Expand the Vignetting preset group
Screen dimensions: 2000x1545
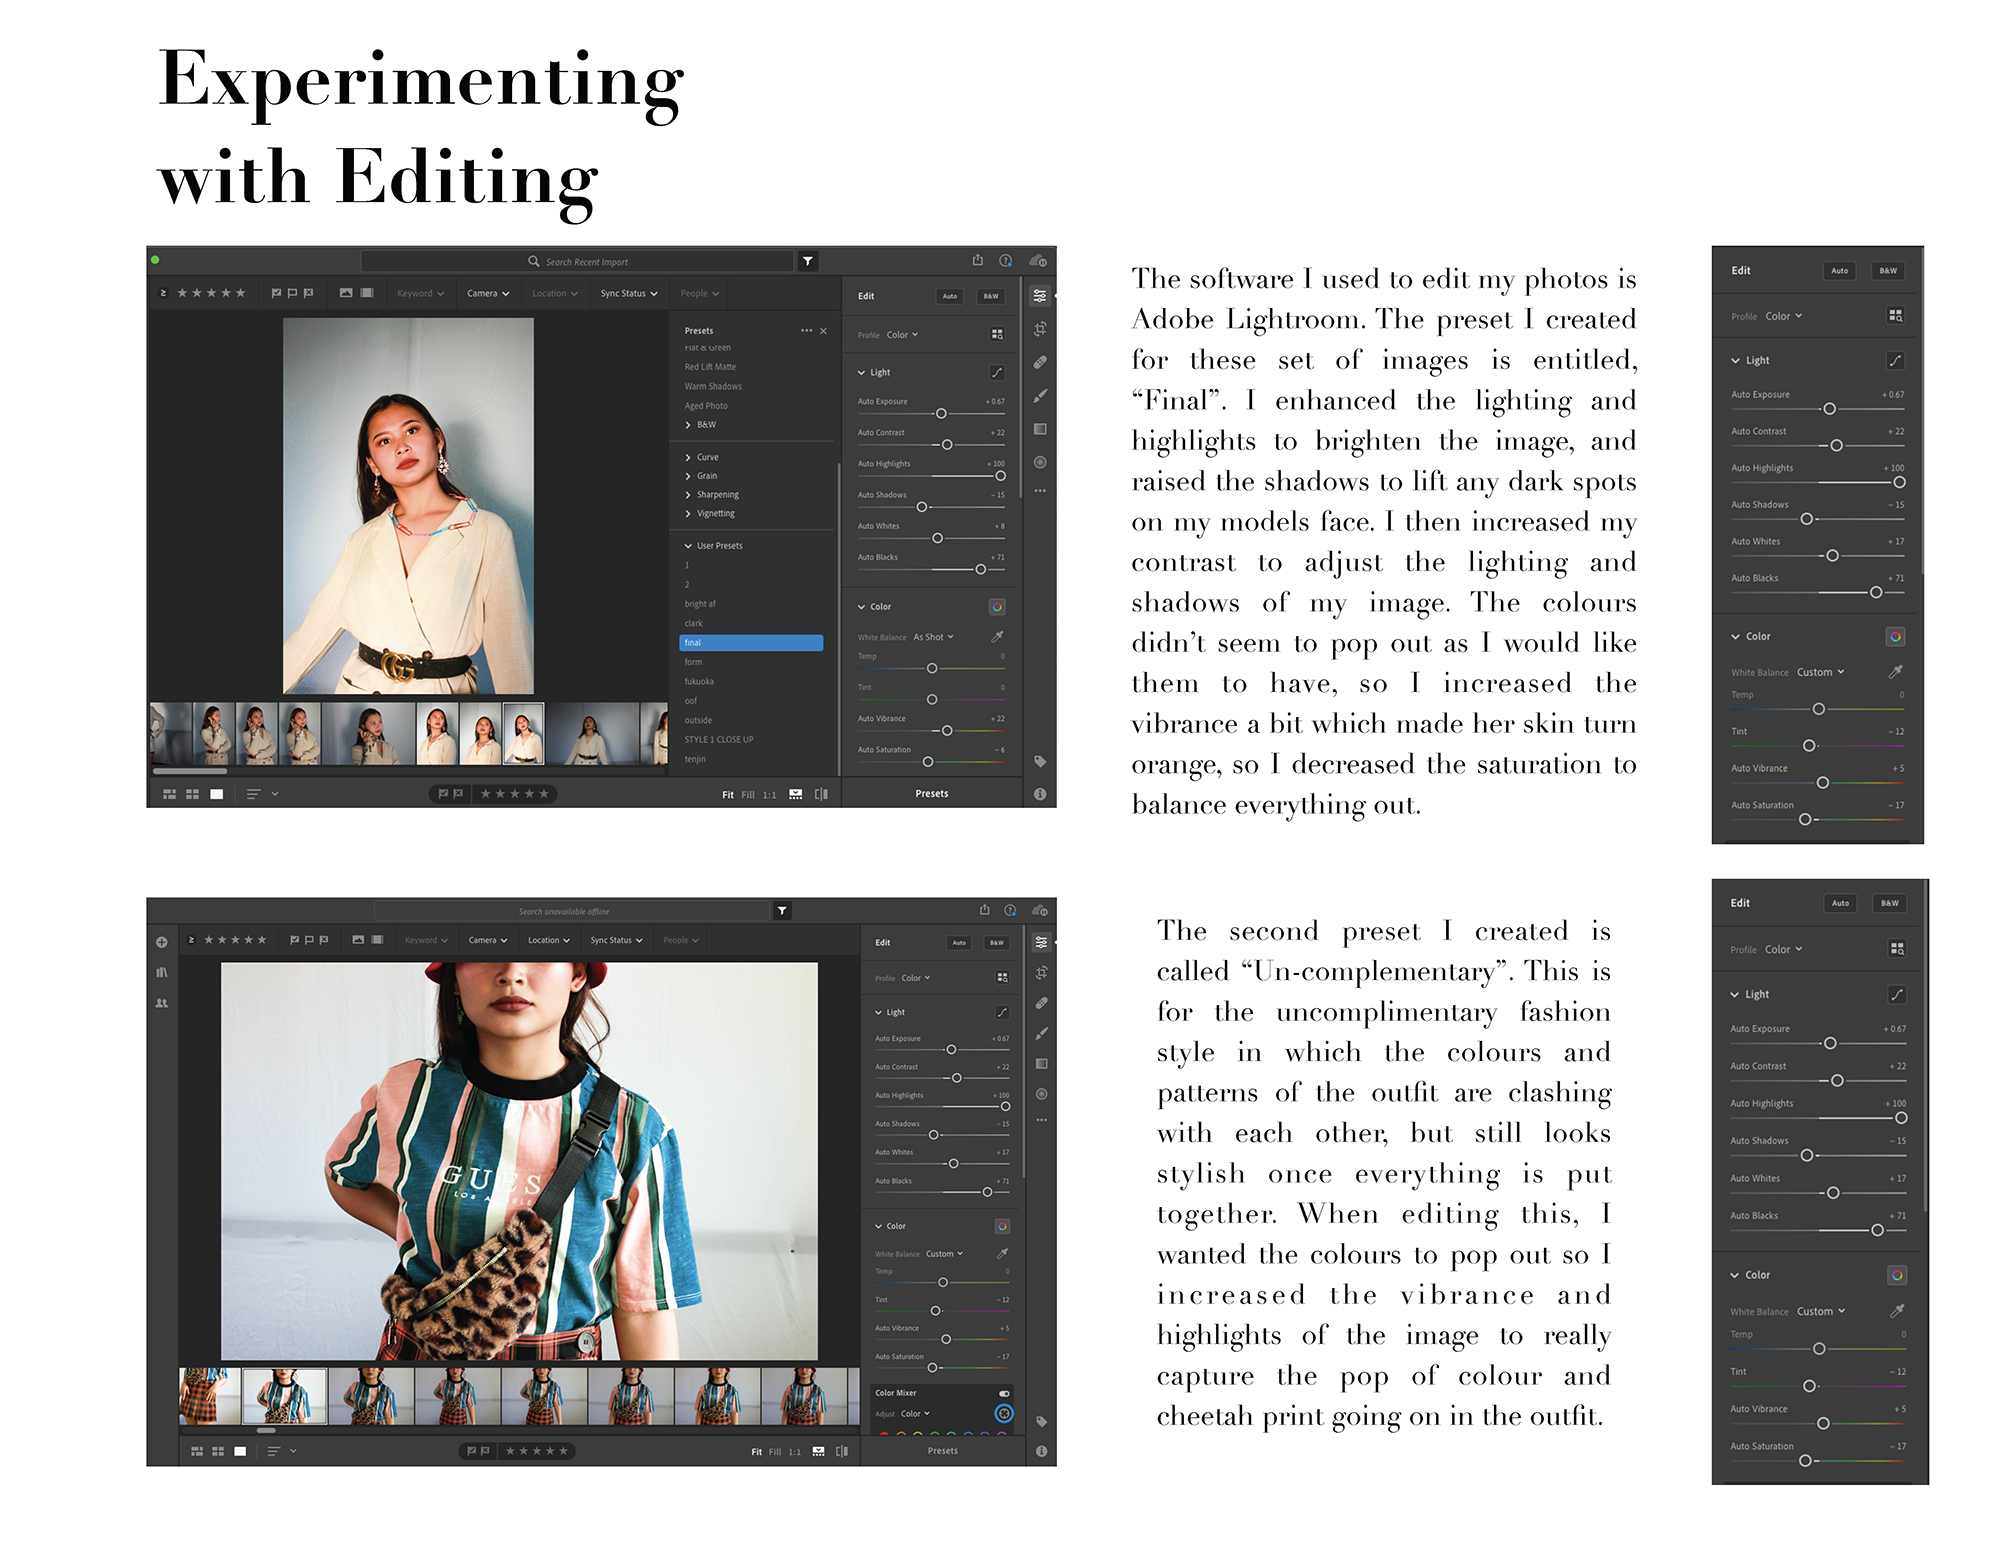pyautogui.click(x=709, y=514)
